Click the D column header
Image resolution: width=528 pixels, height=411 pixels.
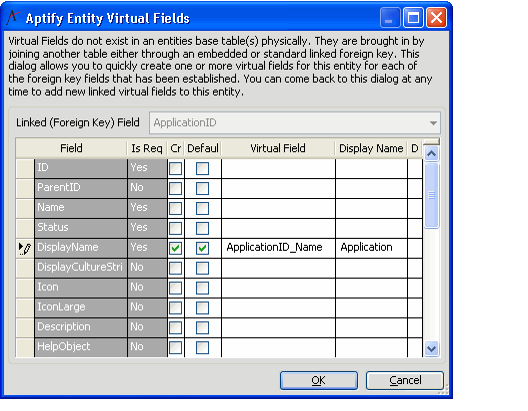(415, 148)
